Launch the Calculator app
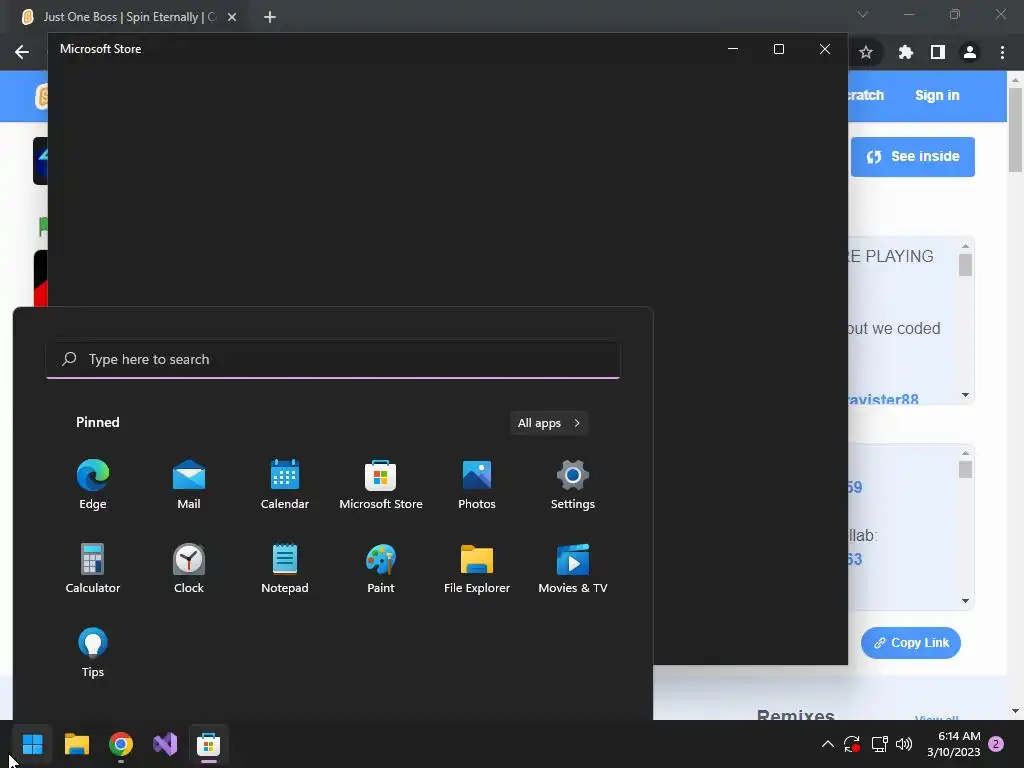Image resolution: width=1024 pixels, height=768 pixels. point(93,568)
